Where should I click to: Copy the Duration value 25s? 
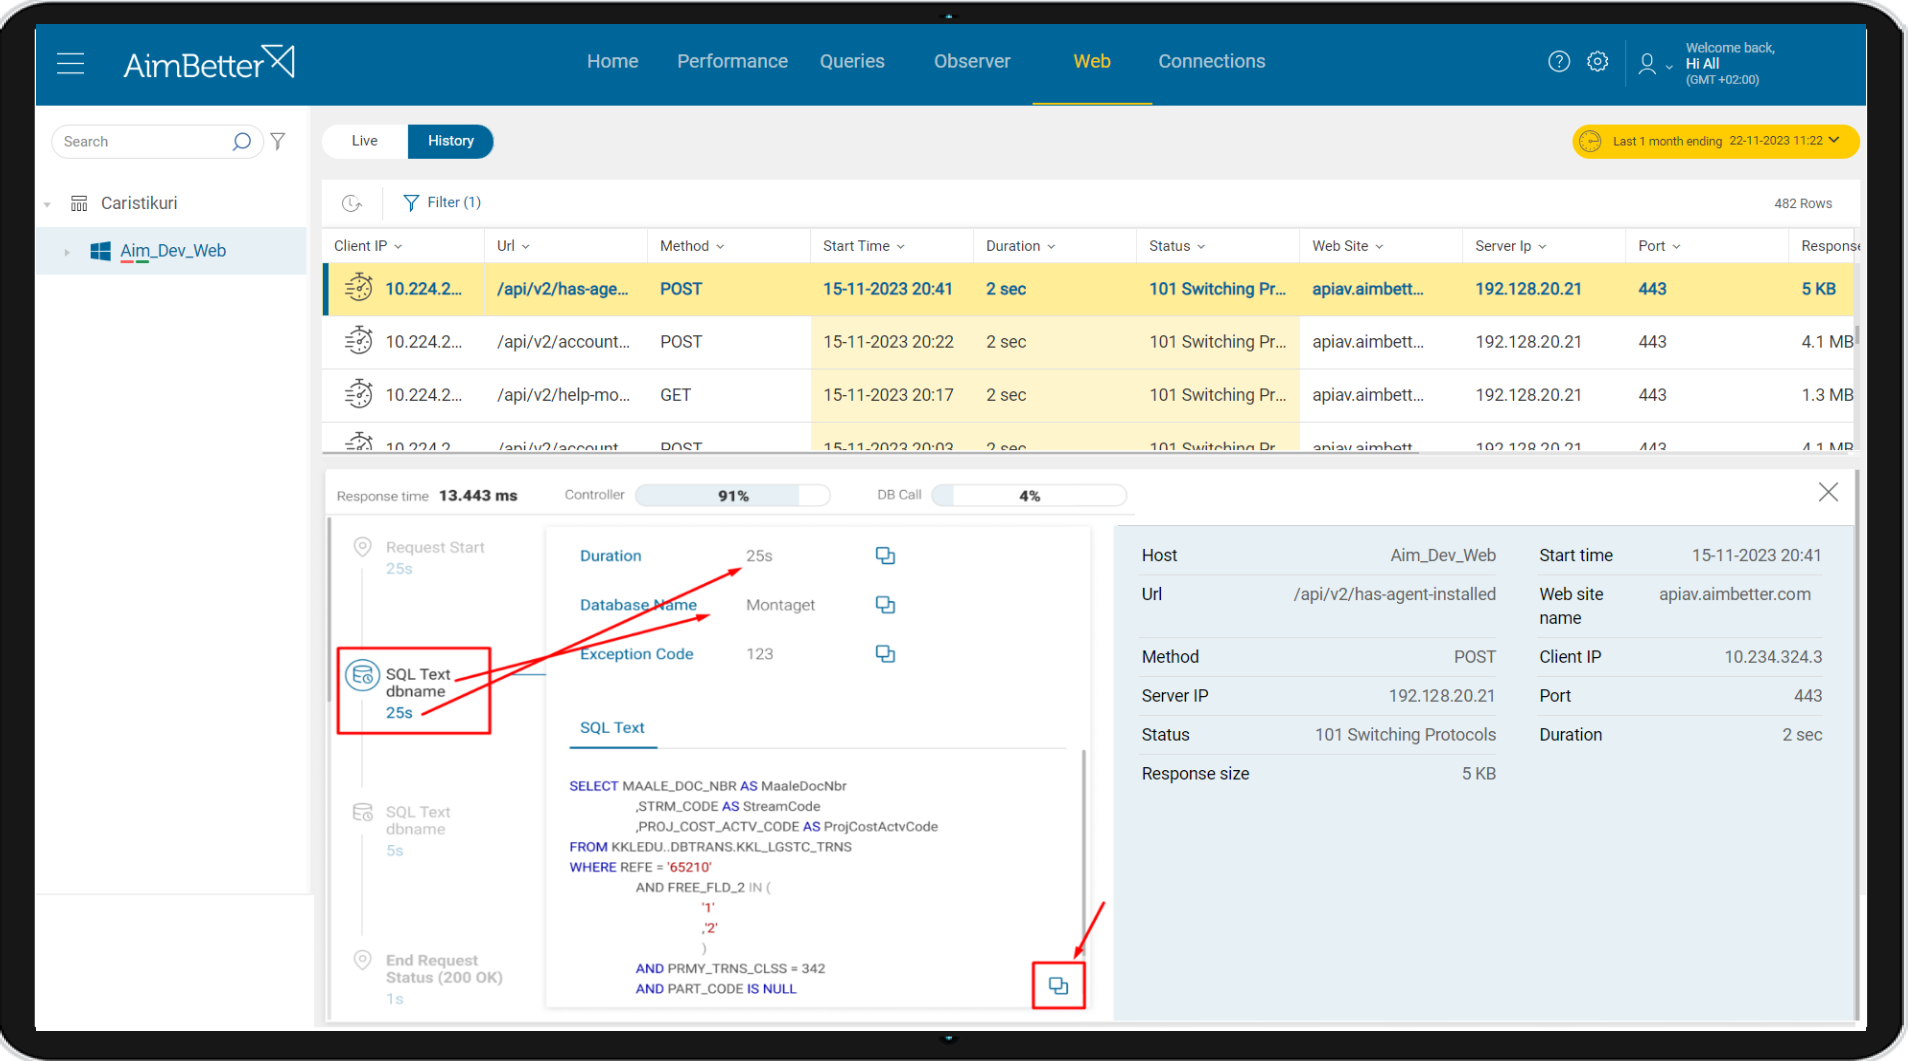point(885,556)
